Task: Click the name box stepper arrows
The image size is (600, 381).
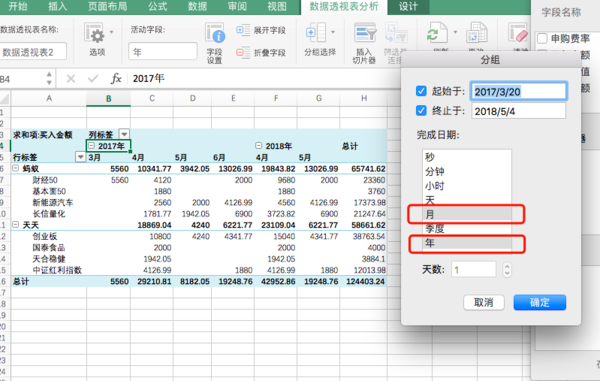Action: (x=49, y=78)
